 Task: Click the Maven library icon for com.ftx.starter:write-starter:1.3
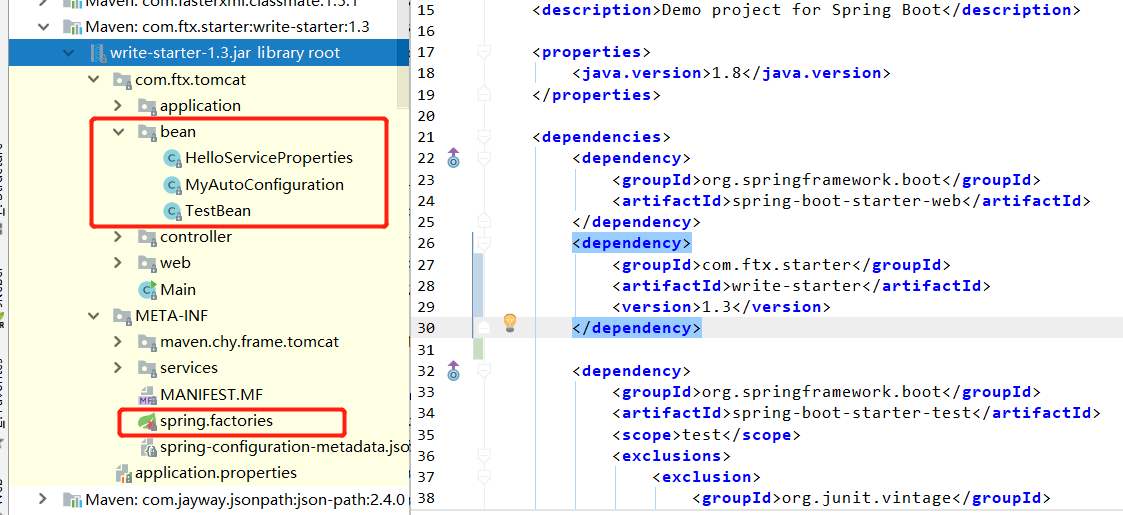tap(72, 27)
